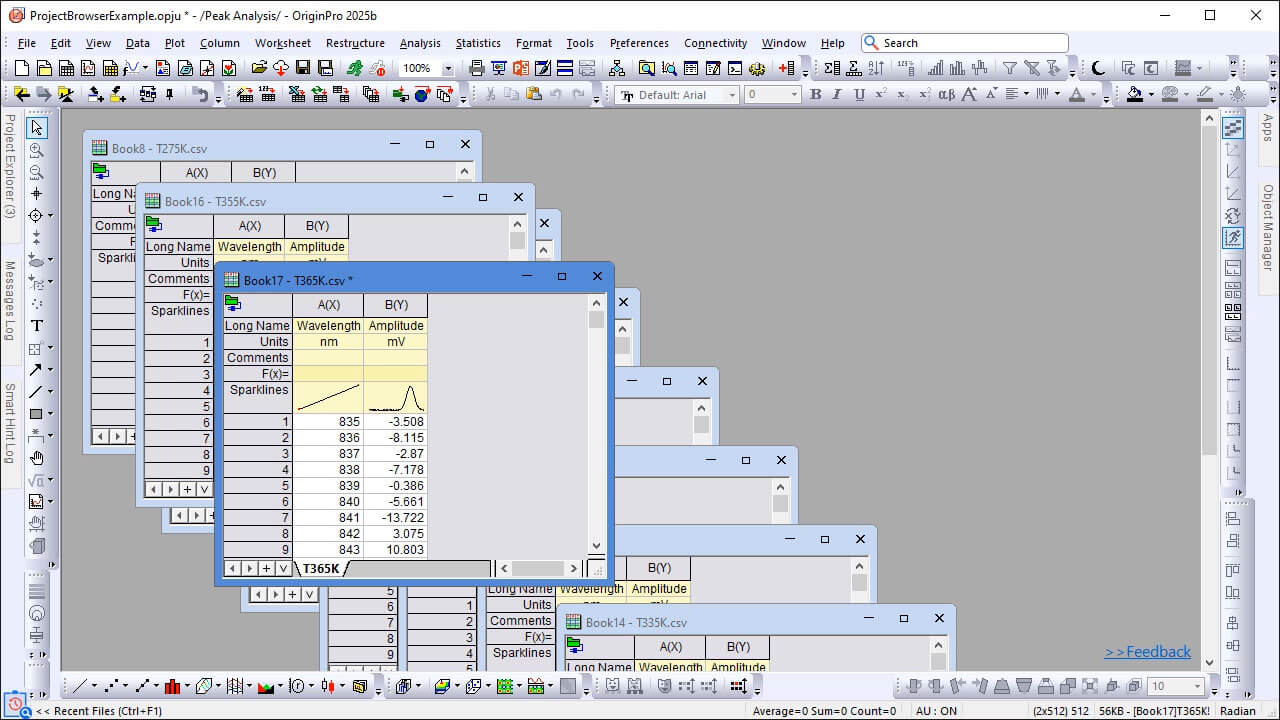Image resolution: width=1280 pixels, height=720 pixels.
Task: Click the Print icon in toolbar
Action: 476,68
